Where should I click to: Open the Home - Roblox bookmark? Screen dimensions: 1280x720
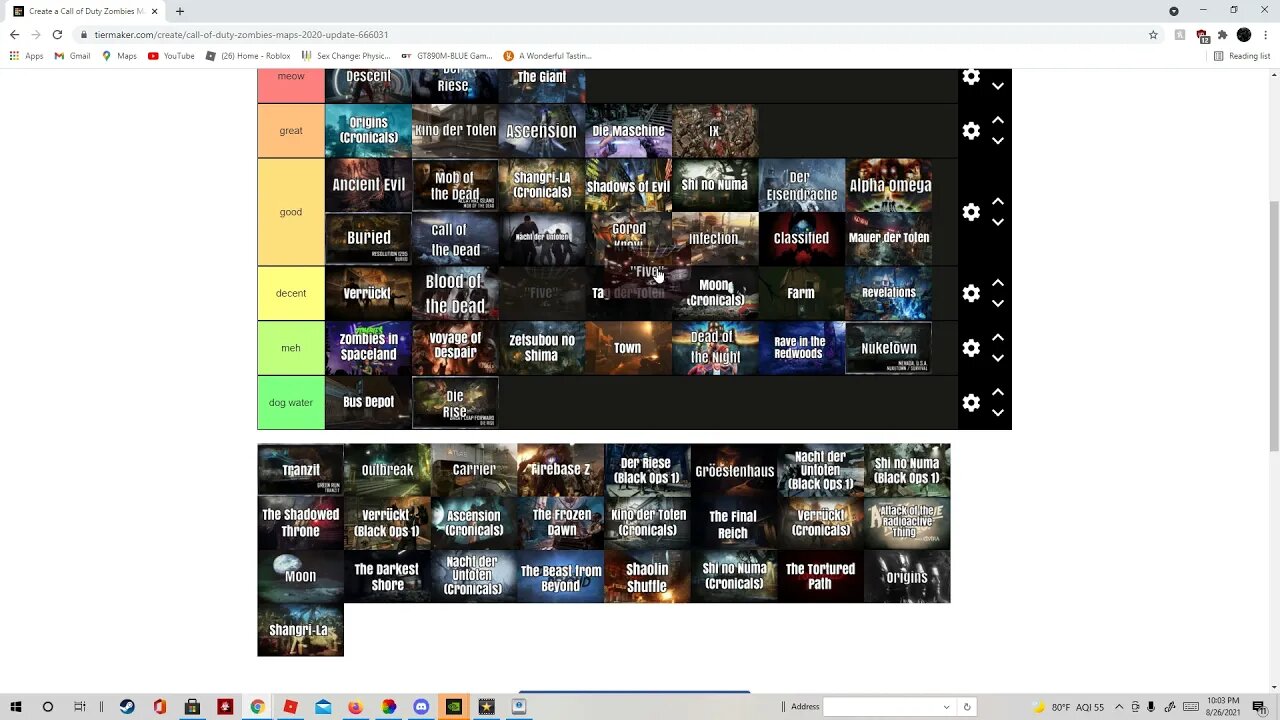pyautogui.click(x=247, y=56)
